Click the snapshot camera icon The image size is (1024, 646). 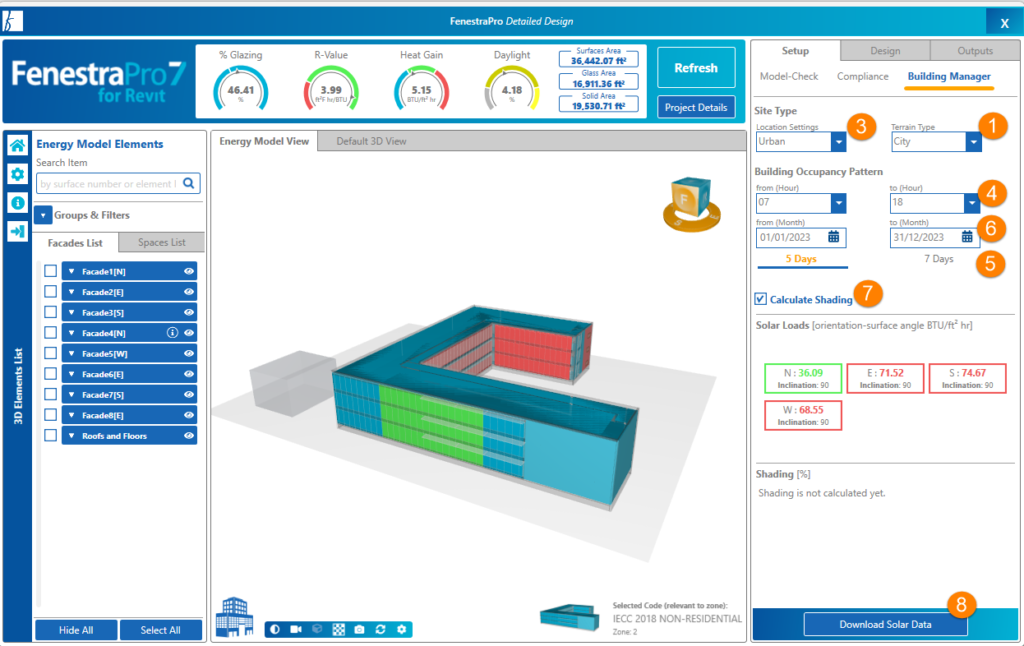tap(359, 629)
